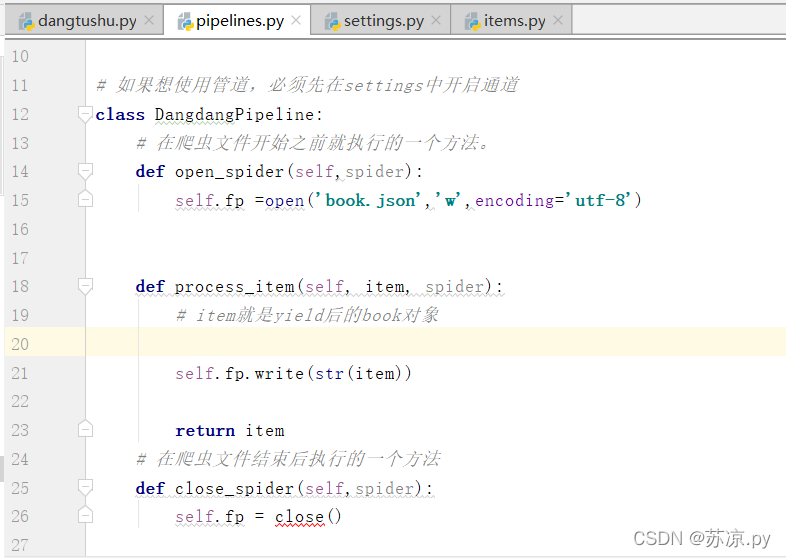Collapse the DangdangPipeline class fold marker
Viewport: 786px width, 558px height.
pyautogui.click(x=85, y=114)
